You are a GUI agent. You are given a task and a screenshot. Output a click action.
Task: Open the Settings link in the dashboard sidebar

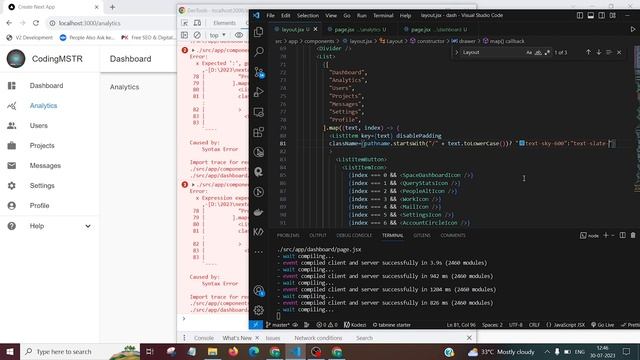tap(42, 186)
